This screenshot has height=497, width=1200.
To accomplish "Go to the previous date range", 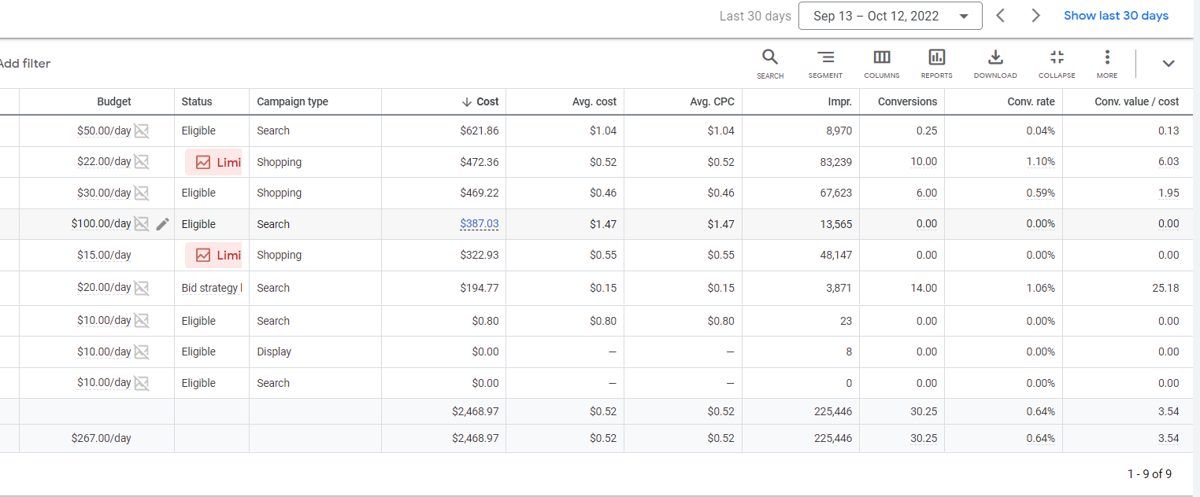I will pyautogui.click(x=1000, y=16).
